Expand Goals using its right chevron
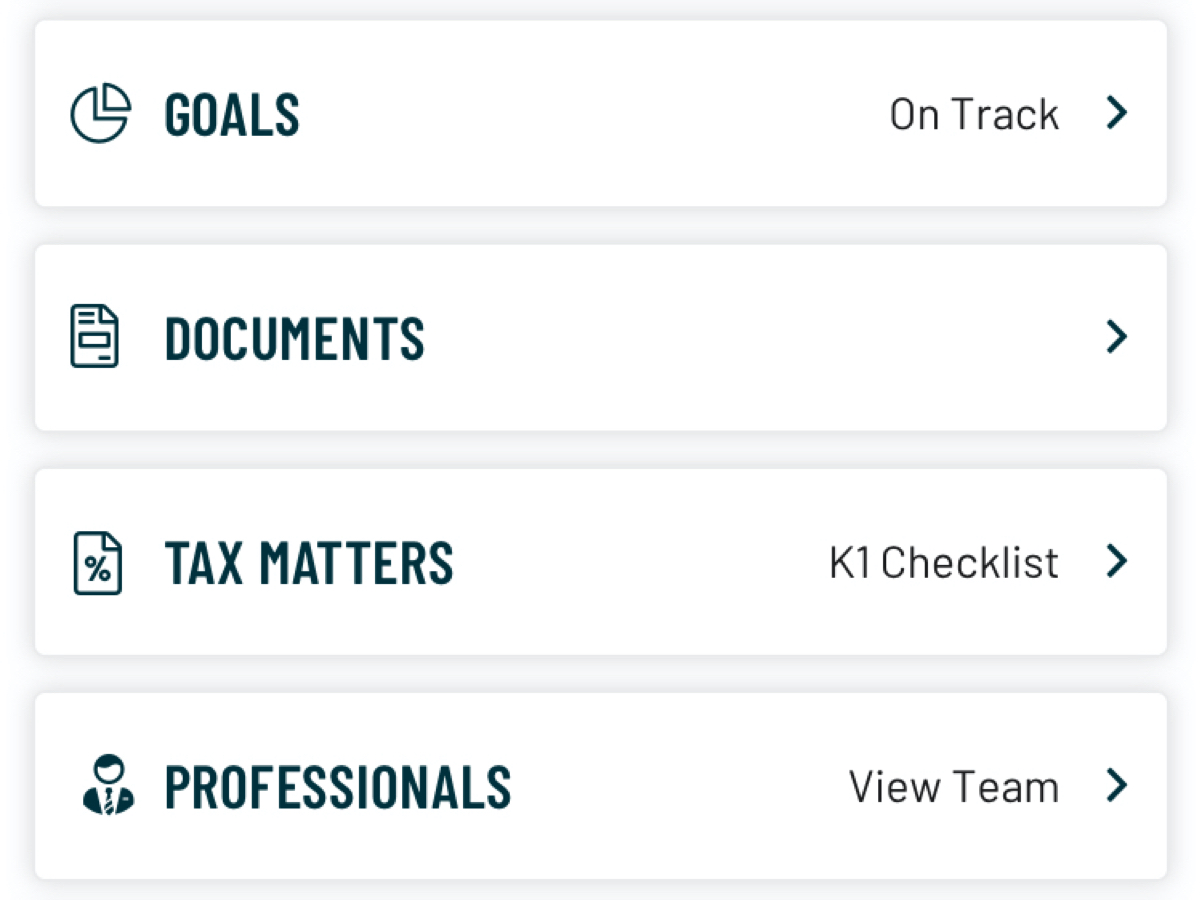Image resolution: width=1200 pixels, height=900 pixels. 1117,113
